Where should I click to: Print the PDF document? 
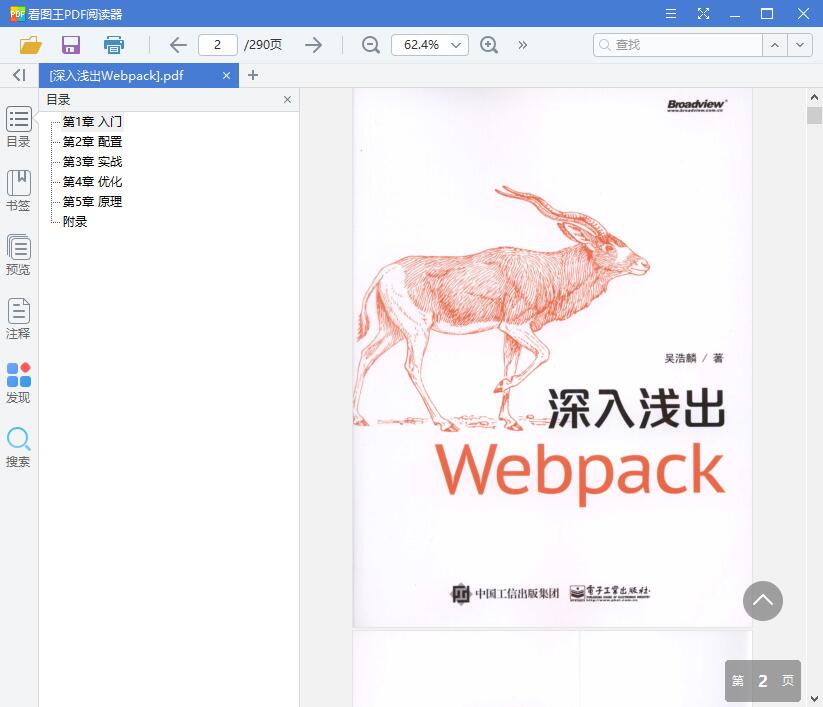(x=113, y=45)
